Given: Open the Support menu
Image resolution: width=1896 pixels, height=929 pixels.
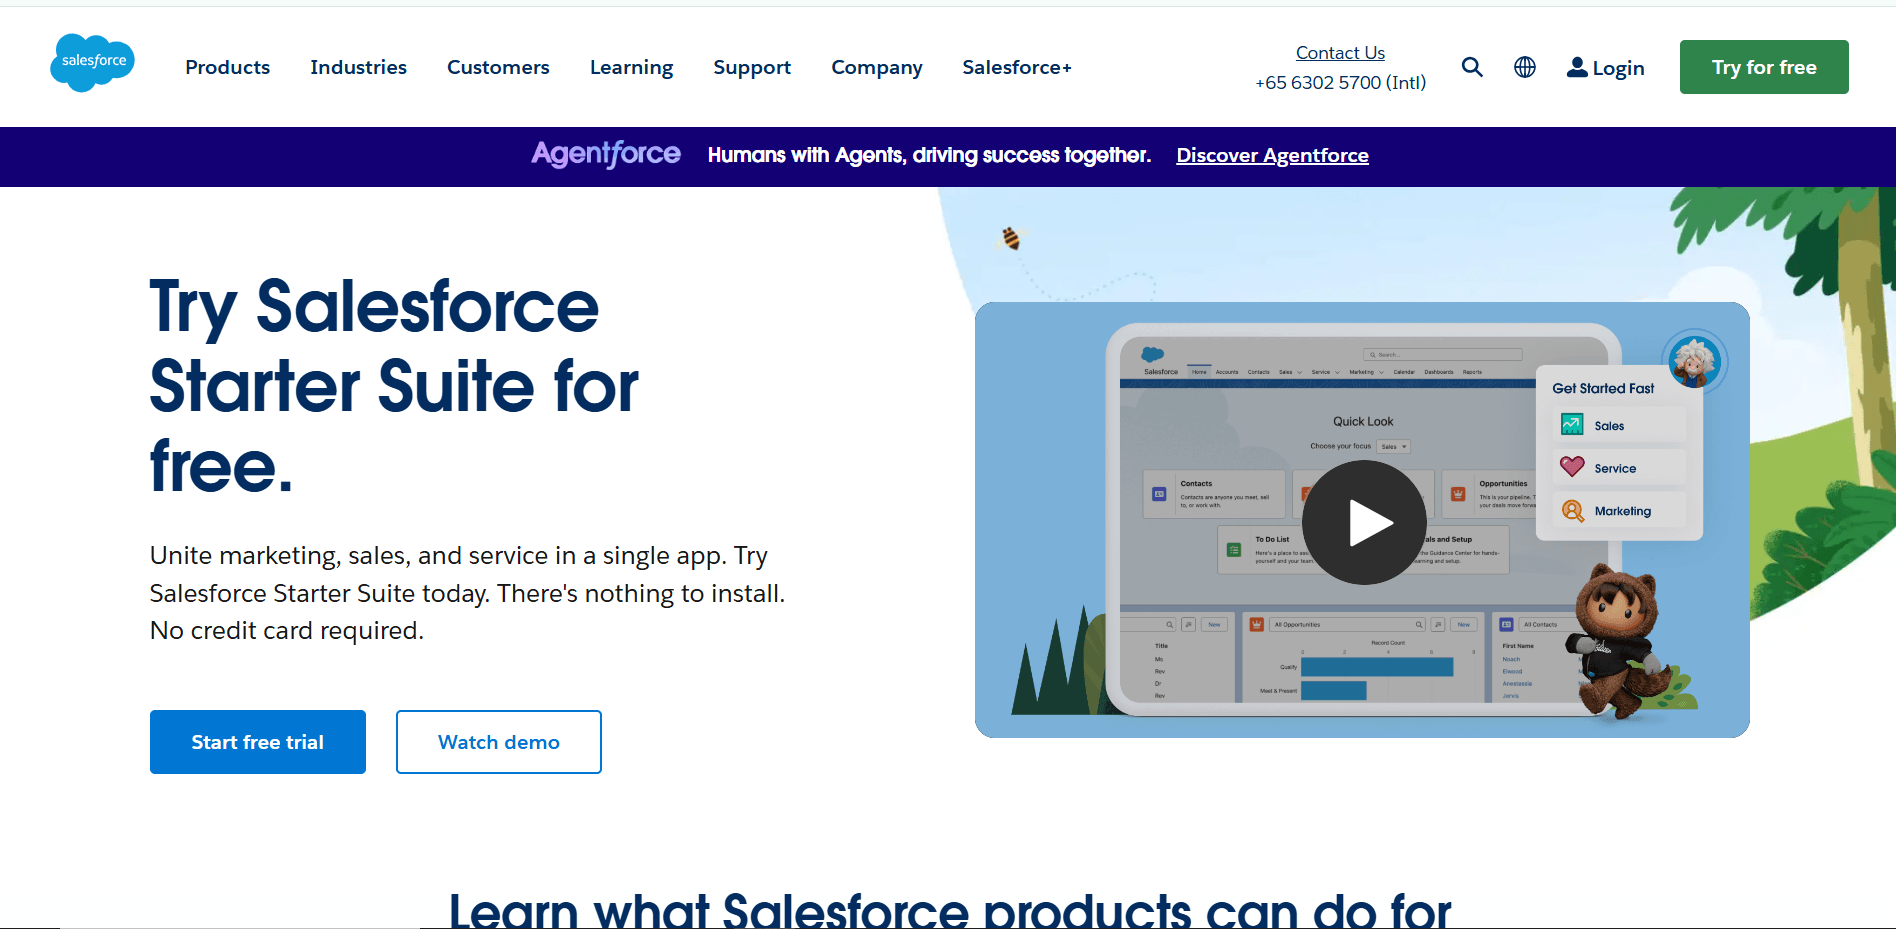Looking at the screenshot, I should coord(752,67).
